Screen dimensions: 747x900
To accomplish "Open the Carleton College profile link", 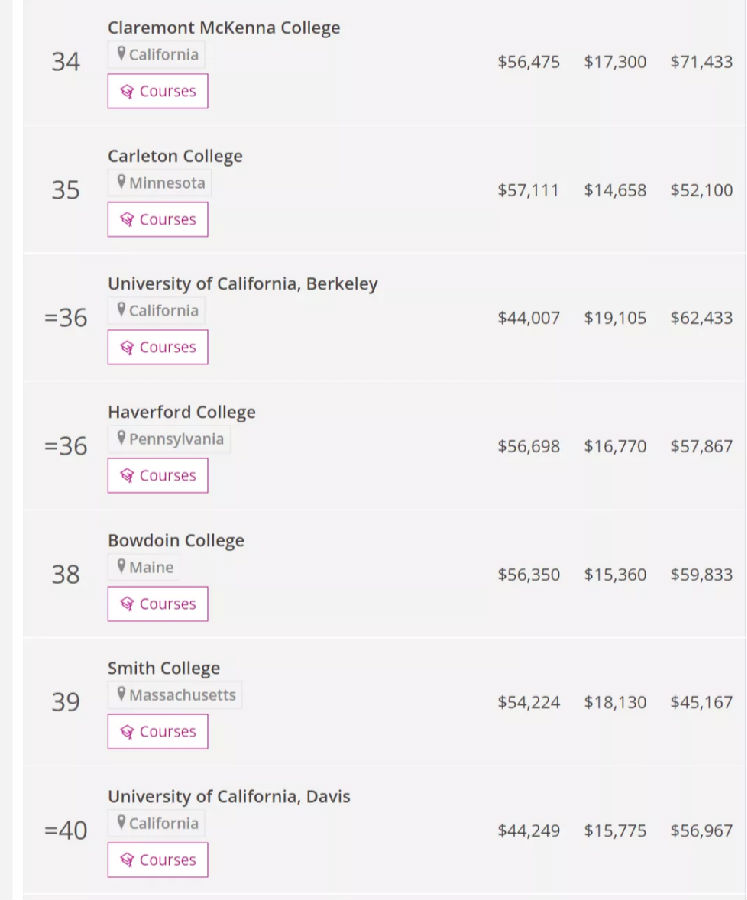I will click(175, 156).
